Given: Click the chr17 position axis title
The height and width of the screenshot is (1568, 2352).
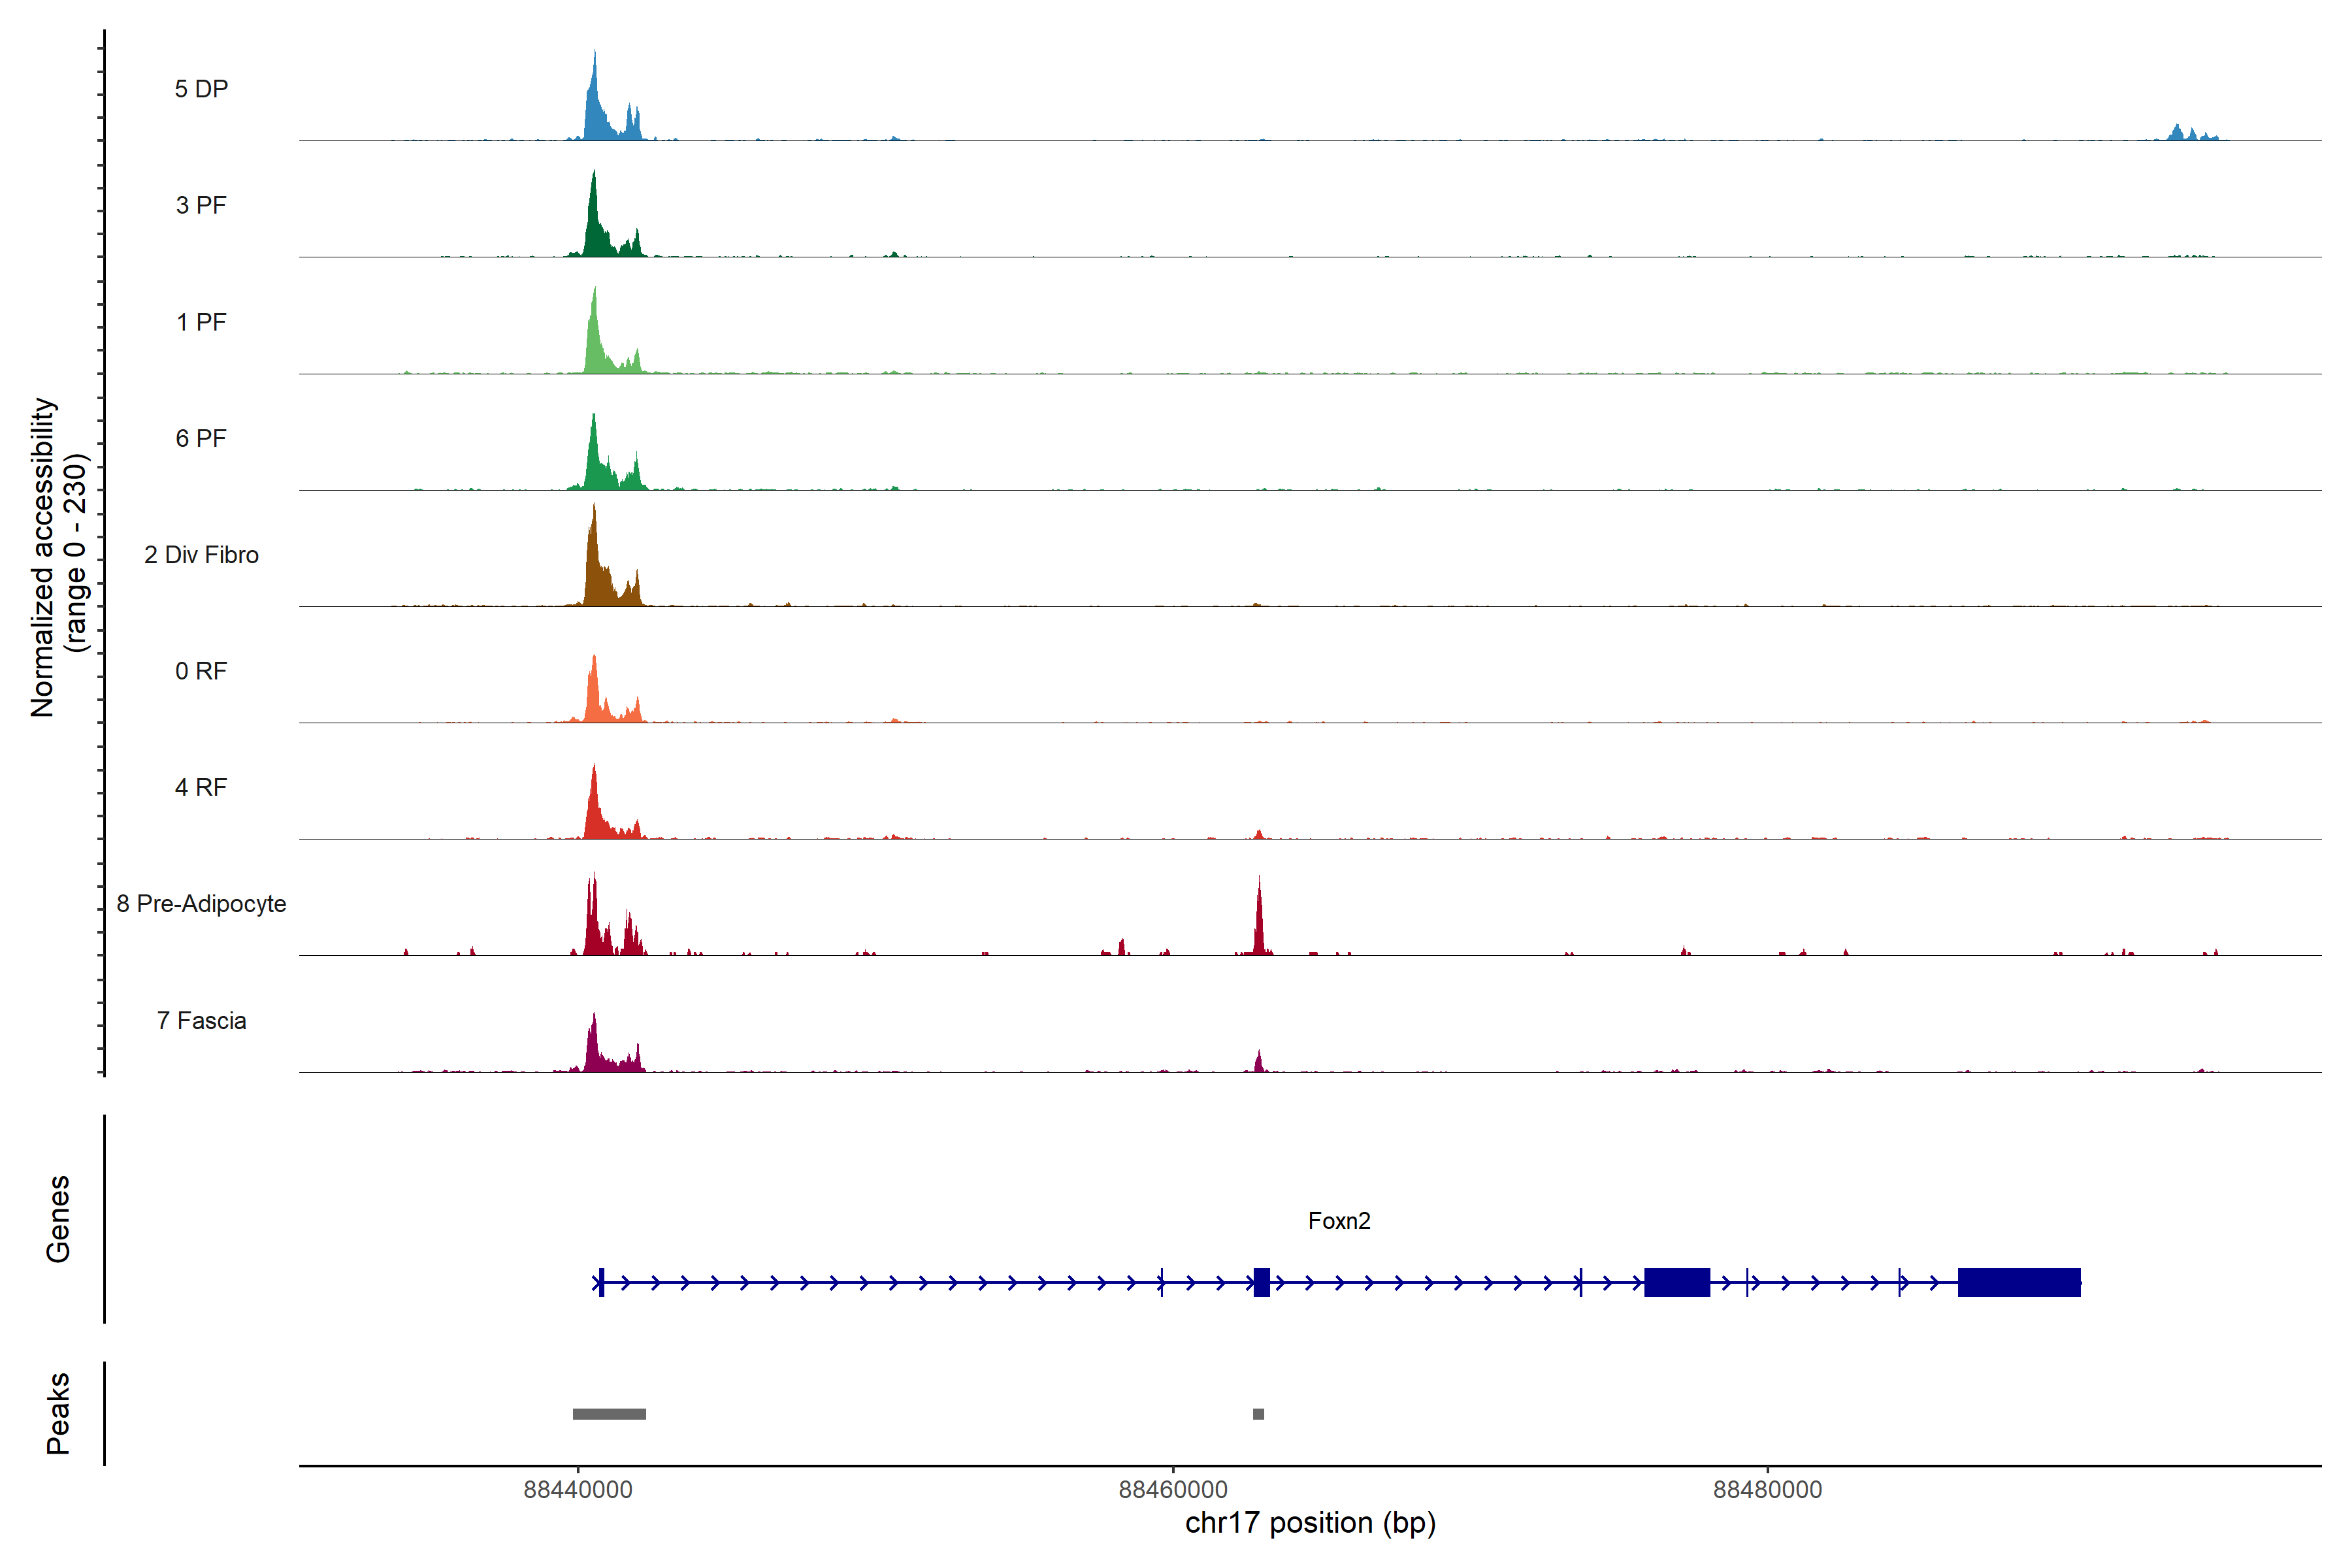Looking at the screenshot, I should [x=1310, y=1523].
